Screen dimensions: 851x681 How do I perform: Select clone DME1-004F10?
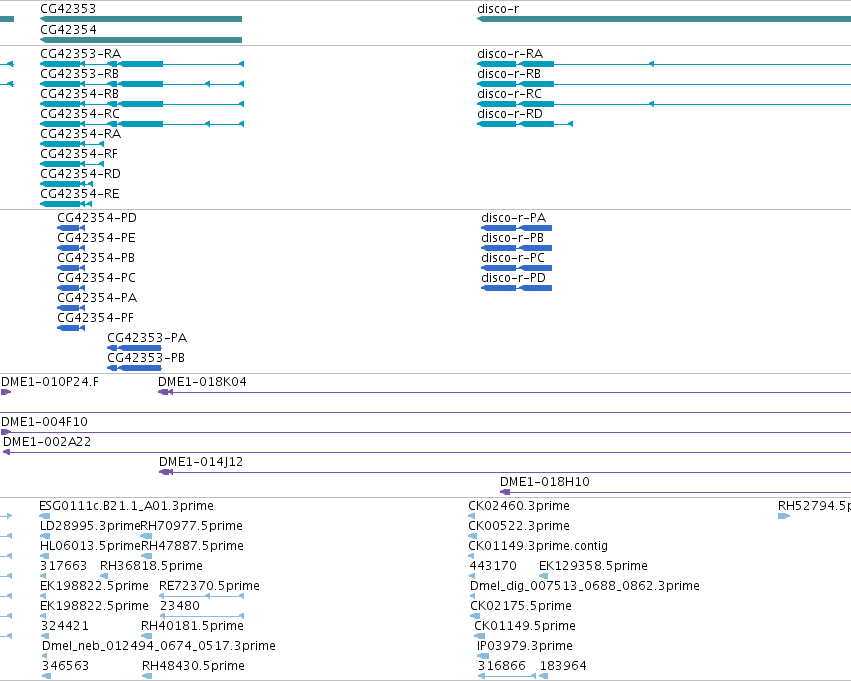426,432
